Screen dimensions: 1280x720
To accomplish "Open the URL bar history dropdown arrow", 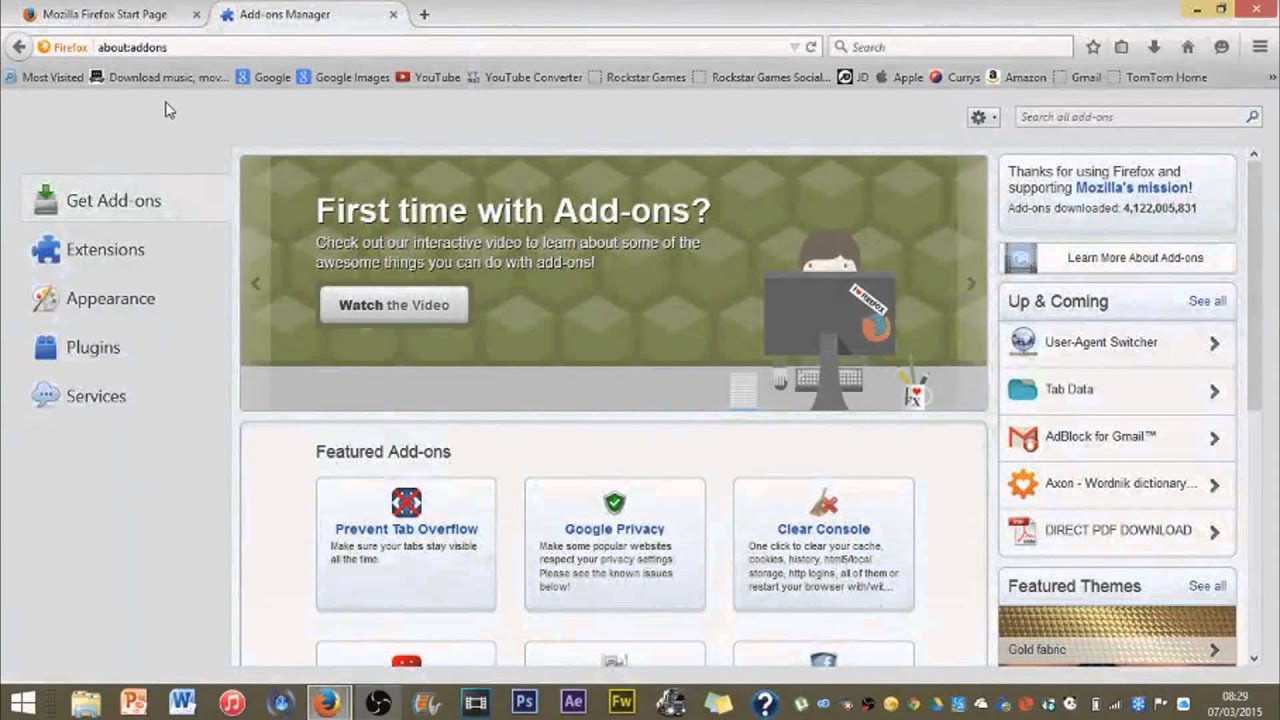I will pos(794,47).
